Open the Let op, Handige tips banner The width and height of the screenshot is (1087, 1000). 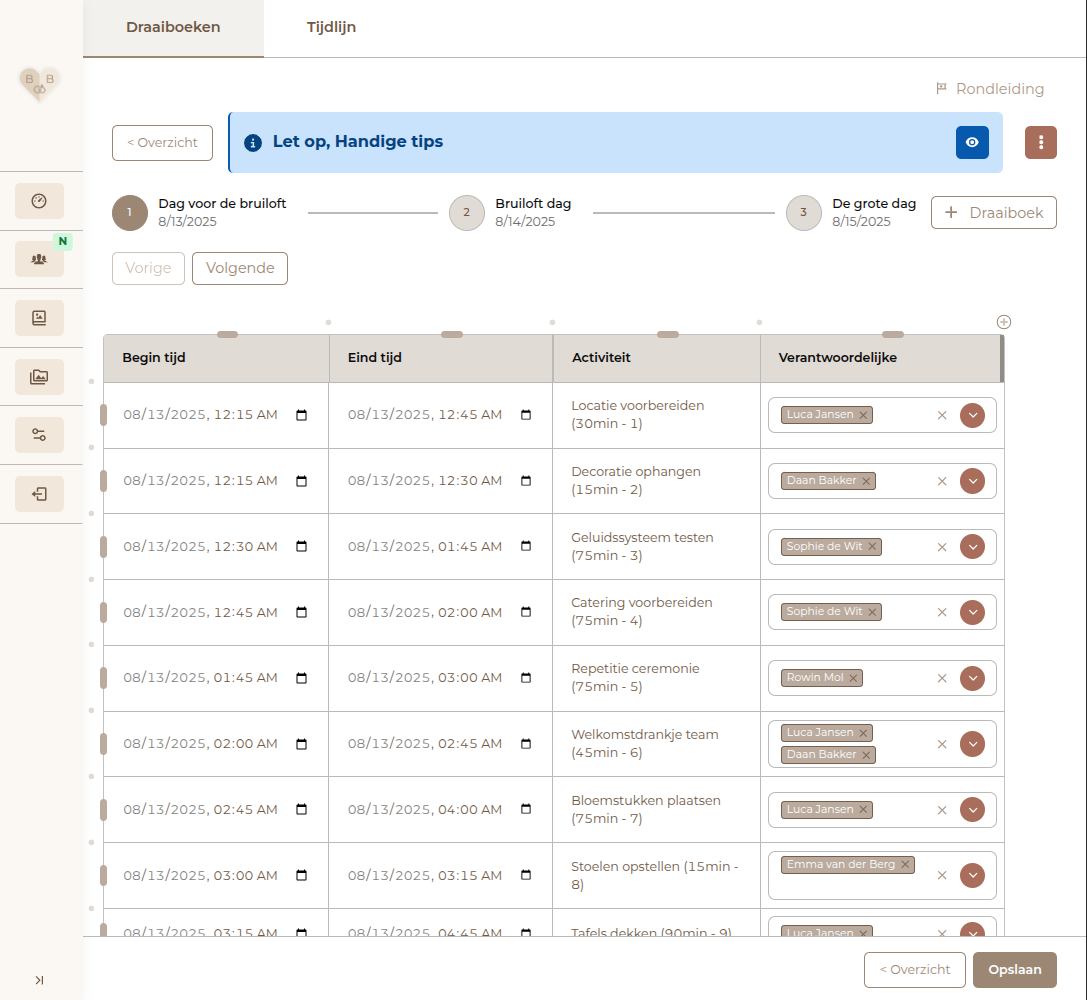[616, 143]
